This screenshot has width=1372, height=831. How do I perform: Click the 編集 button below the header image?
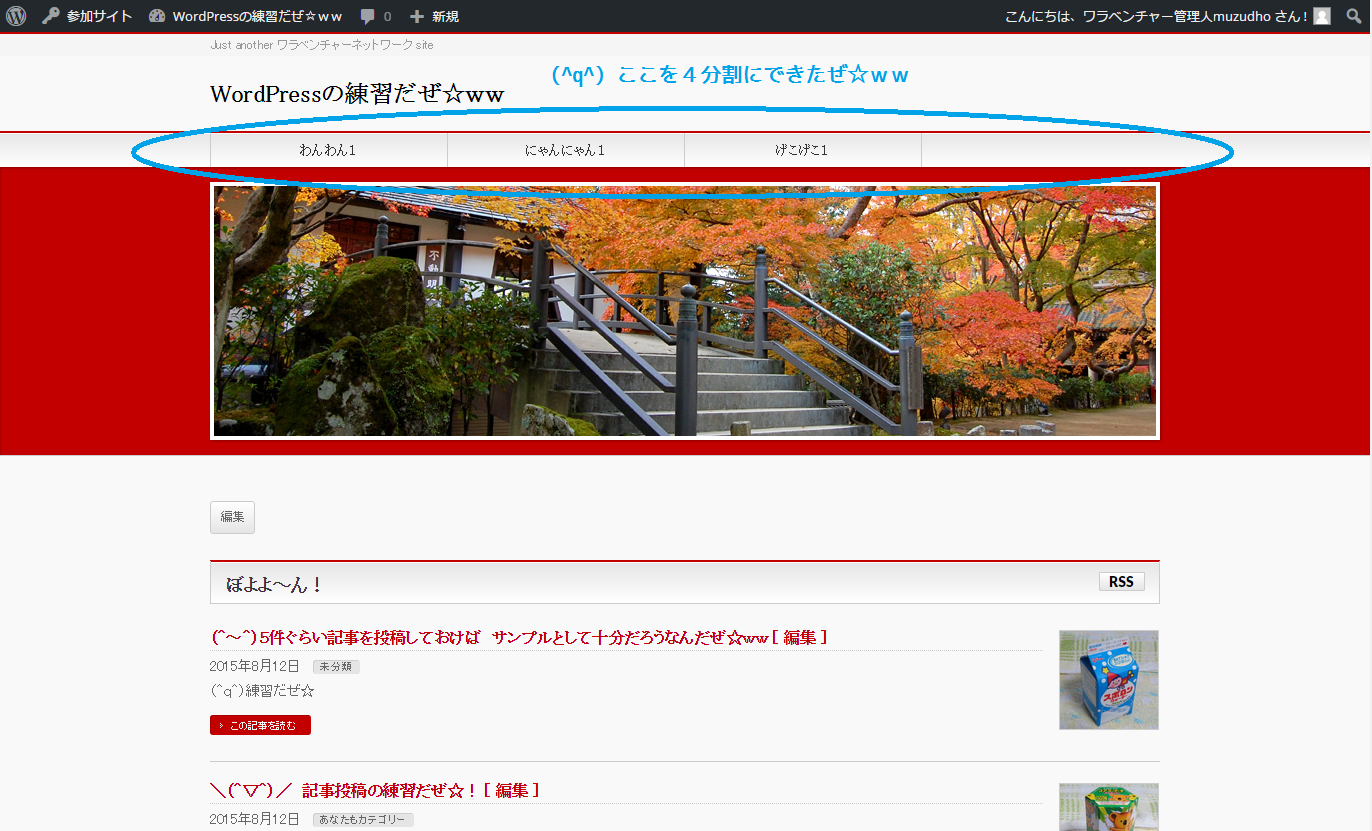pos(232,517)
